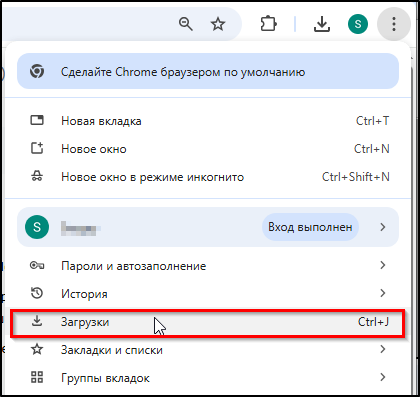Viewport: 420px width, 397px height.
Task: Close the three-dot Chrome menu button
Action: (394, 24)
